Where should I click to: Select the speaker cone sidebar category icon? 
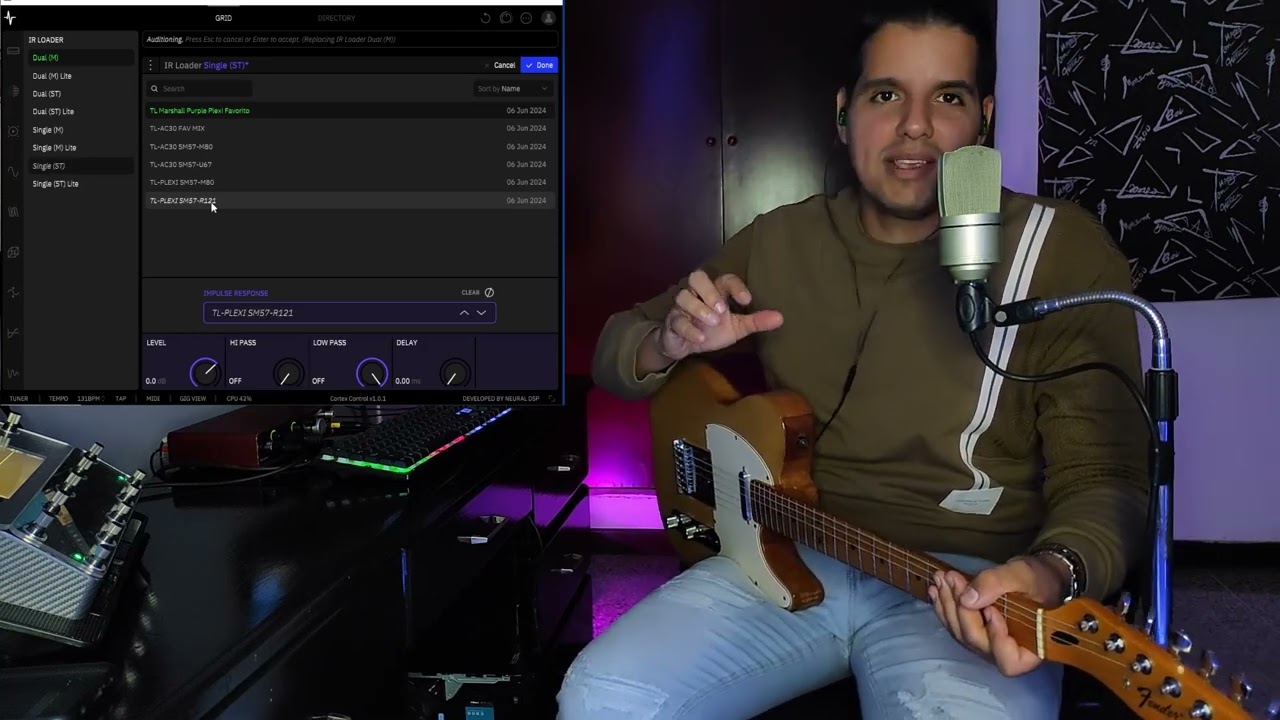click(x=13, y=131)
